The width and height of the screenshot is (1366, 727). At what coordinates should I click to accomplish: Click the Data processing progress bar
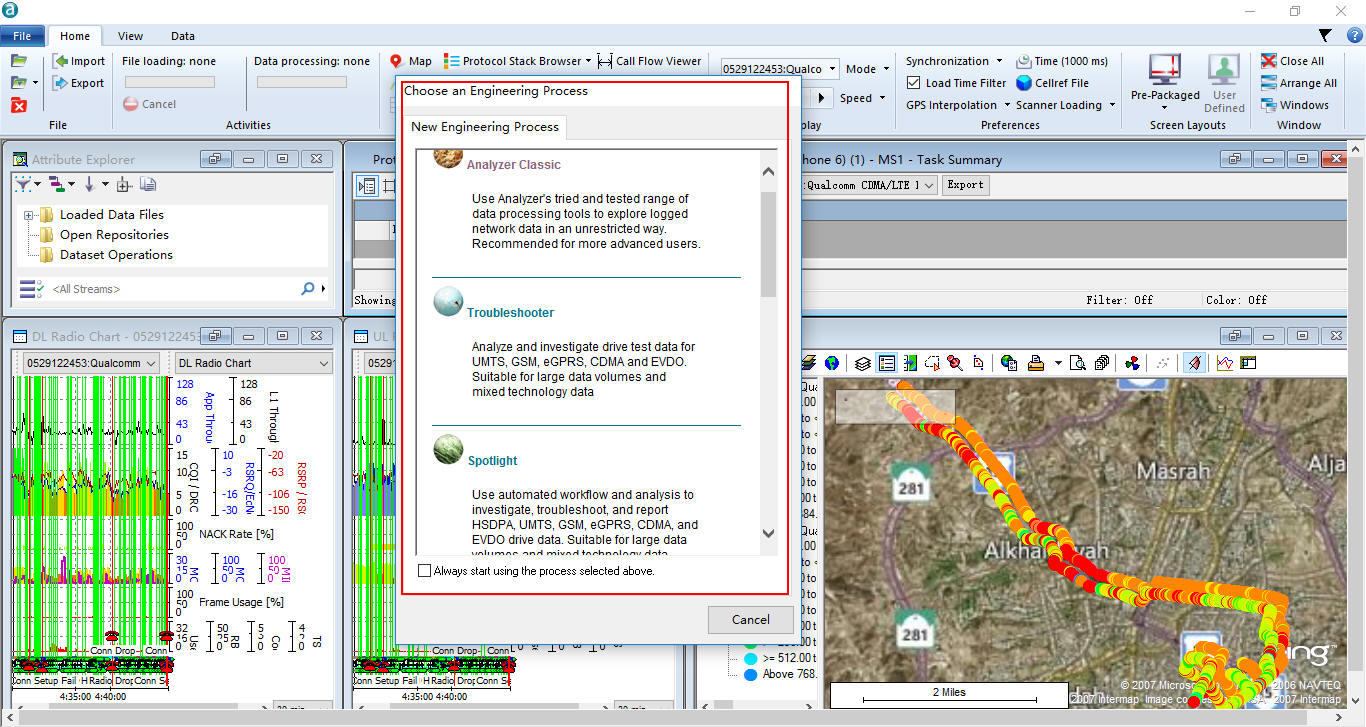point(302,83)
